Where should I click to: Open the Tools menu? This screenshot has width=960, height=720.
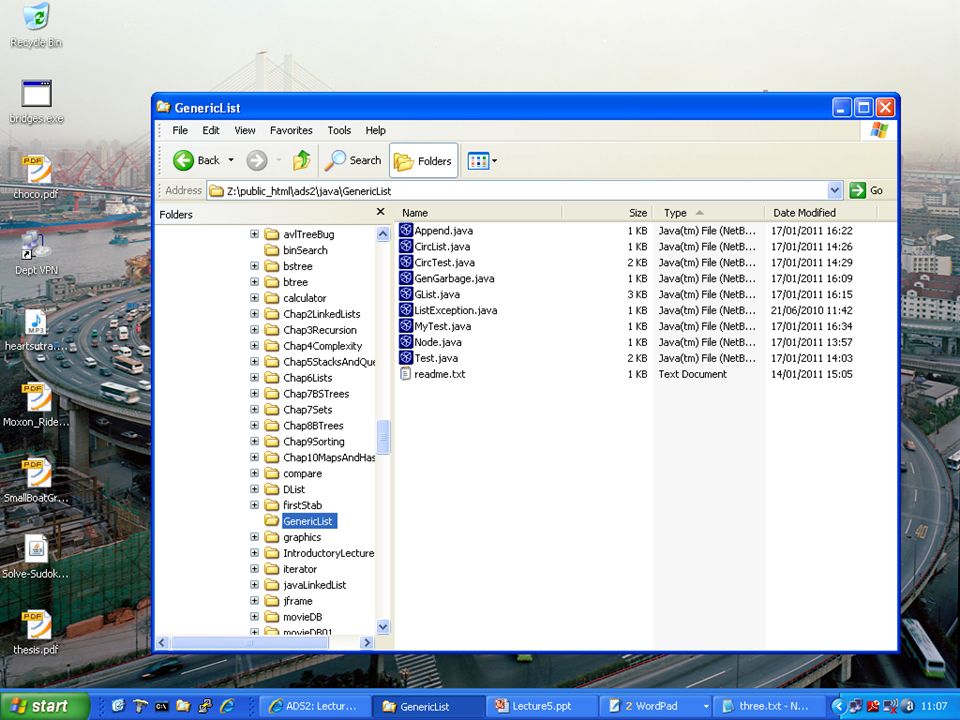(x=339, y=130)
